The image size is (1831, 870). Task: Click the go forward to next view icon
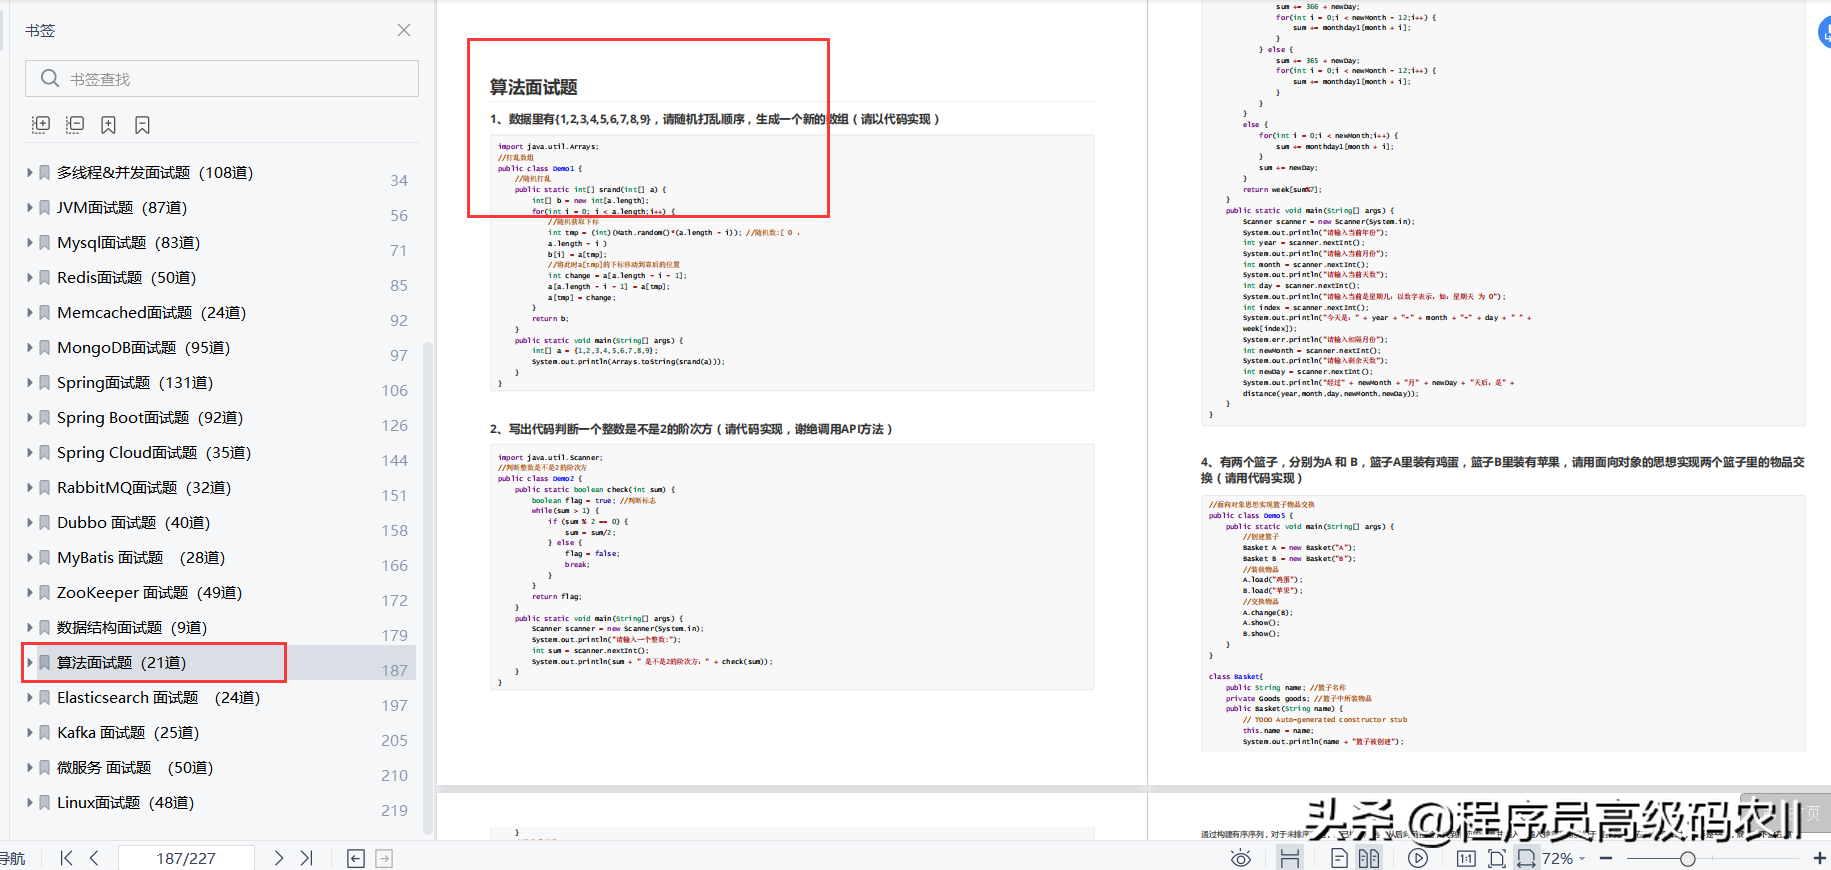tap(384, 858)
